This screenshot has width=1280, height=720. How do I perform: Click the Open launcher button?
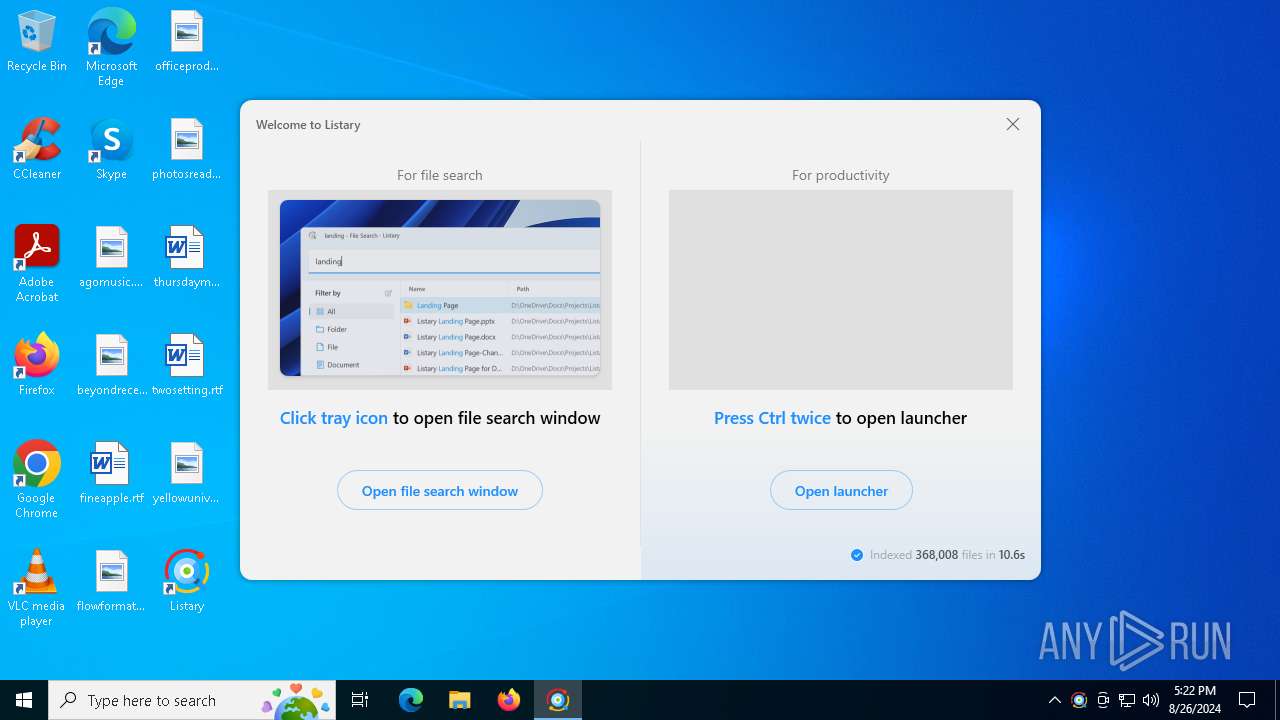pyautogui.click(x=841, y=491)
